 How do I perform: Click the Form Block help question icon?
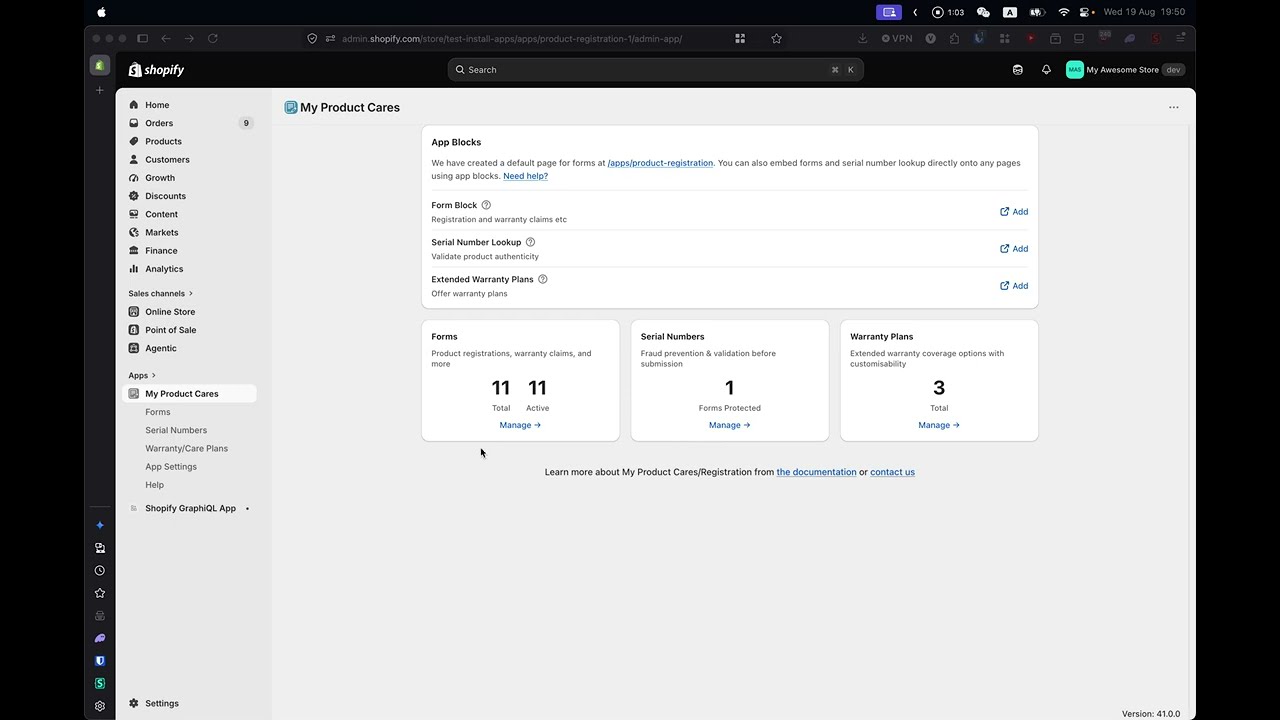click(x=486, y=205)
